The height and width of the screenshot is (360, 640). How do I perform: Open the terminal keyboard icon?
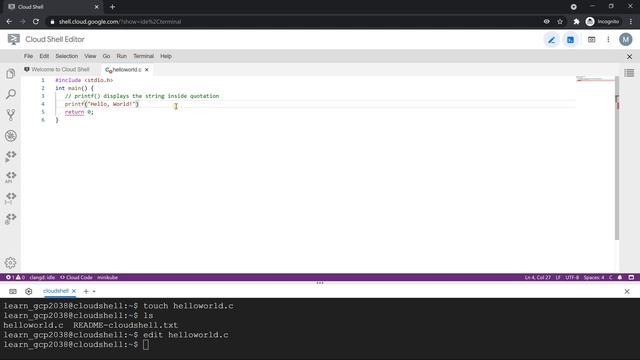(x=13, y=291)
